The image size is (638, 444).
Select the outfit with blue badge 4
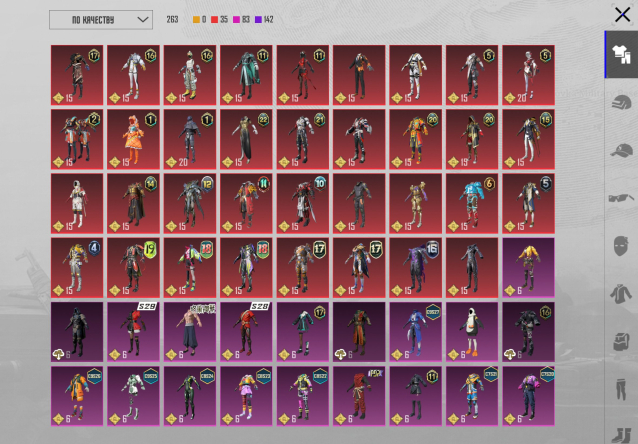pyautogui.click(x=77, y=266)
